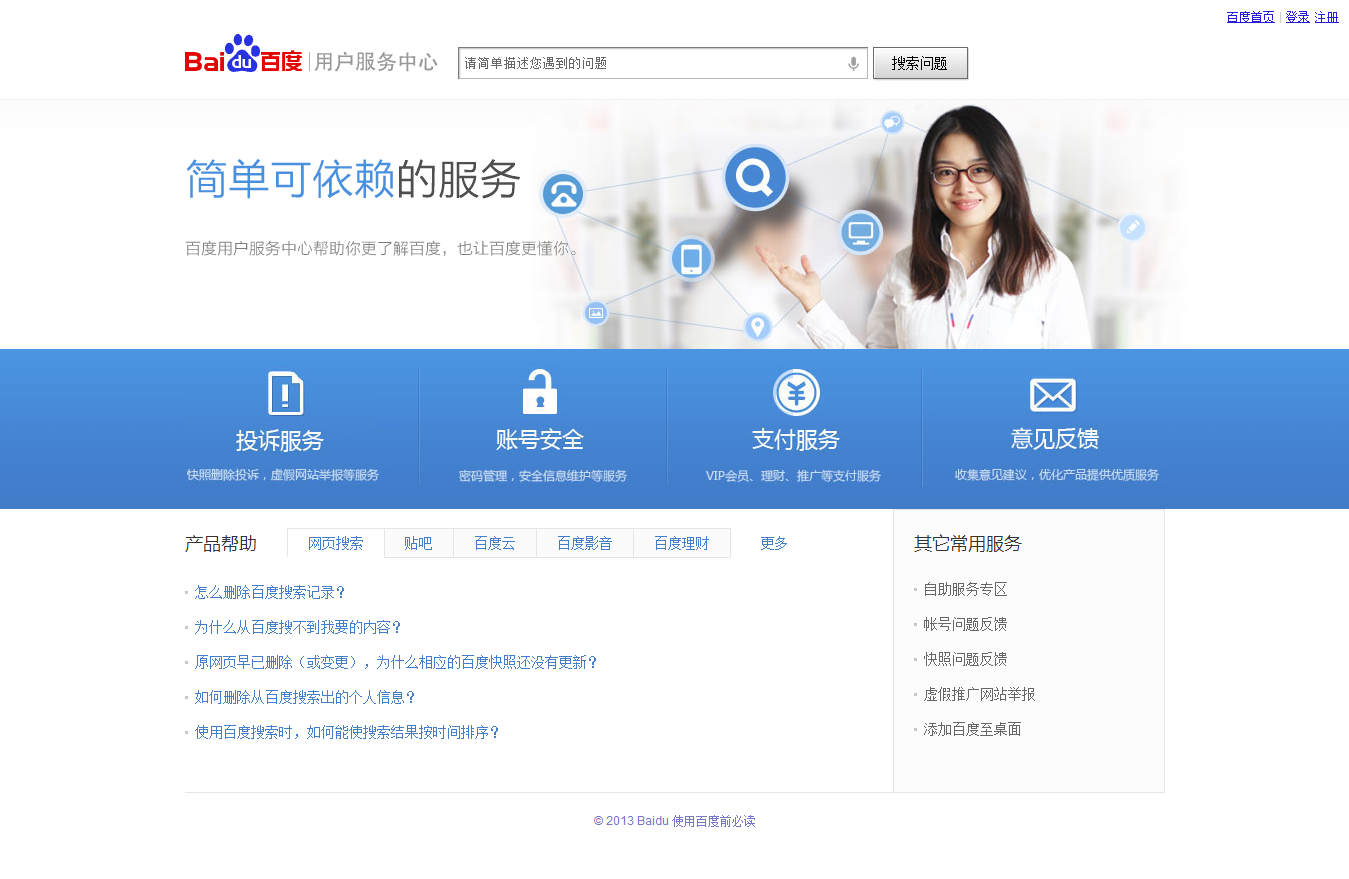Open 百度首页 via the top link
The height and width of the screenshot is (879, 1349).
1249,16
